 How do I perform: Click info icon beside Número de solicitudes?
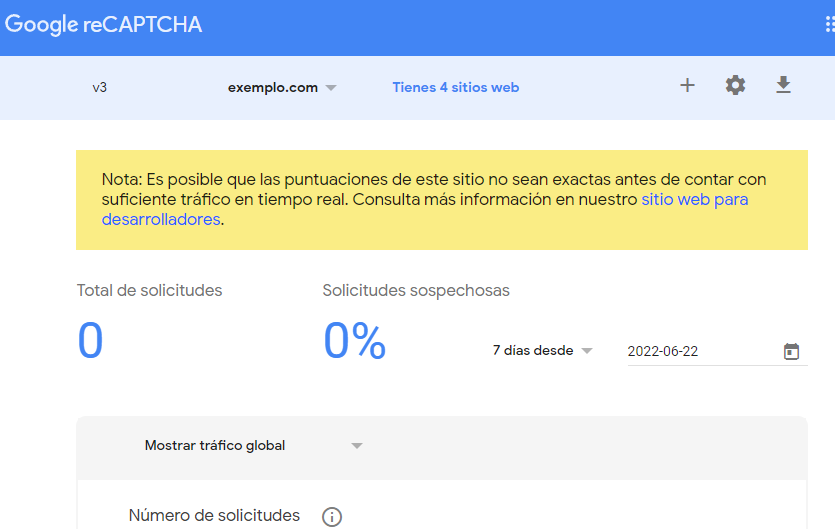tap(332, 516)
